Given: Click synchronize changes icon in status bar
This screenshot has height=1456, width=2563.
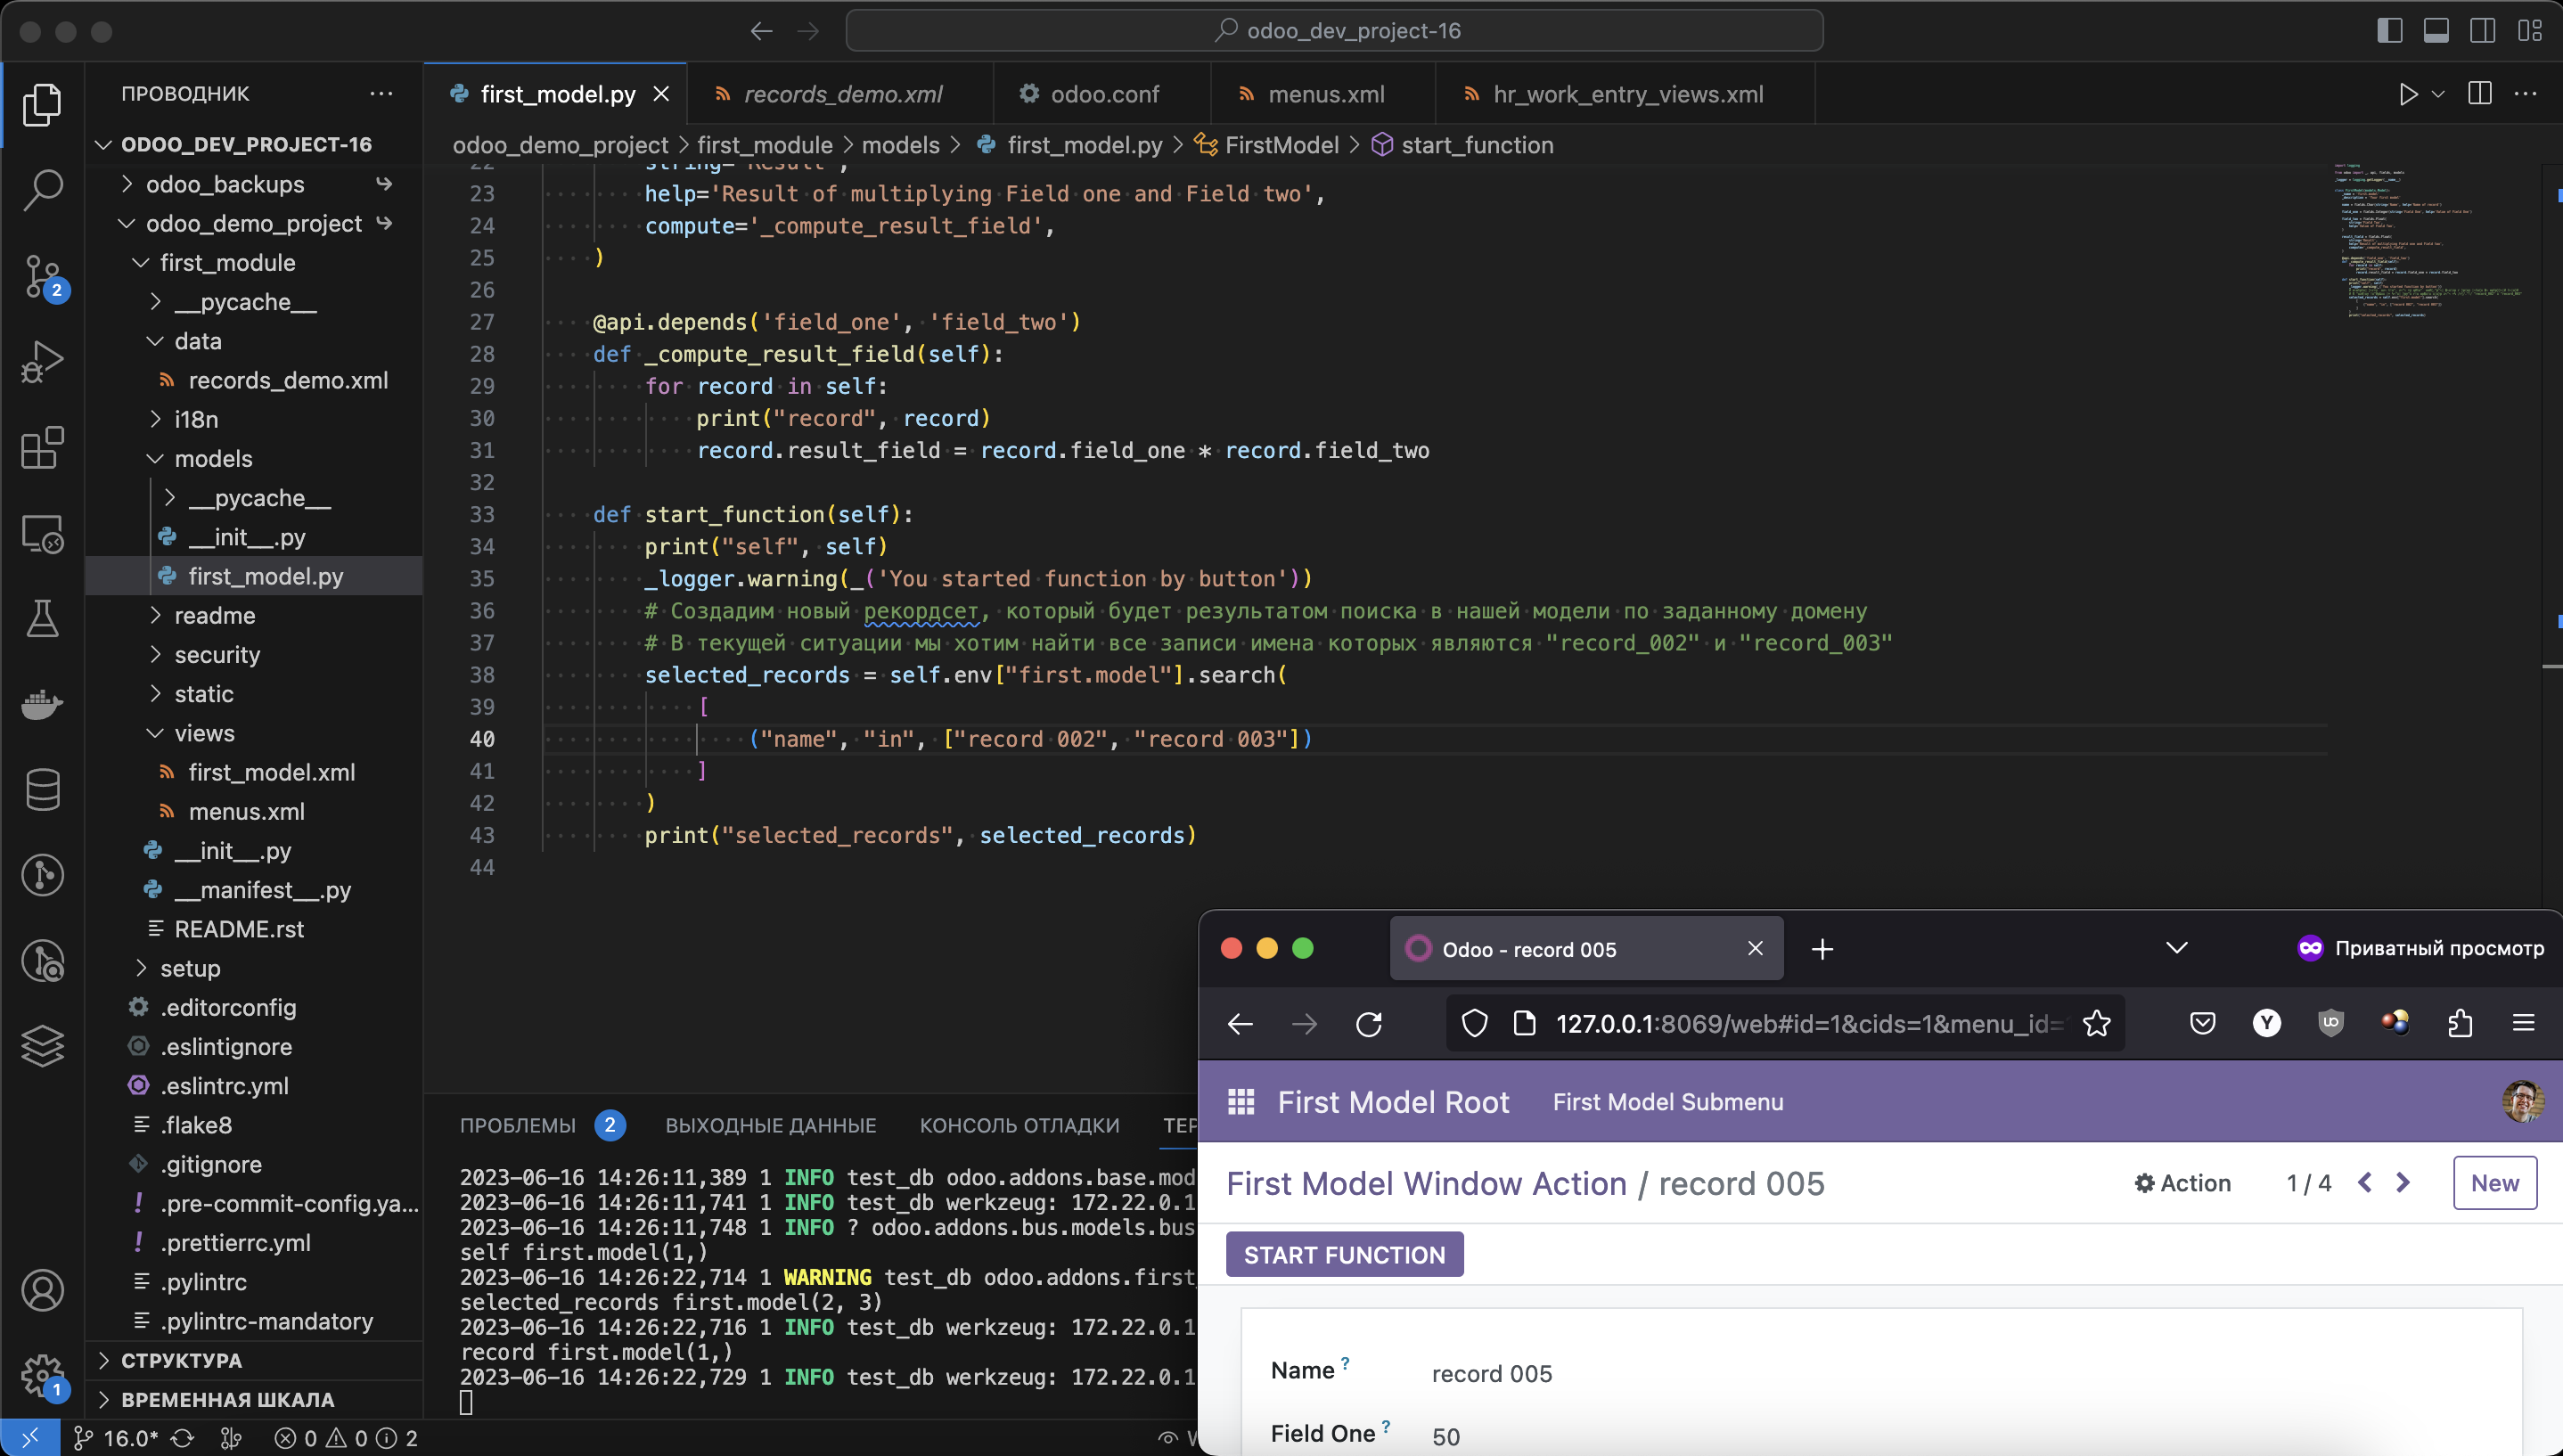Looking at the screenshot, I should [182, 1438].
